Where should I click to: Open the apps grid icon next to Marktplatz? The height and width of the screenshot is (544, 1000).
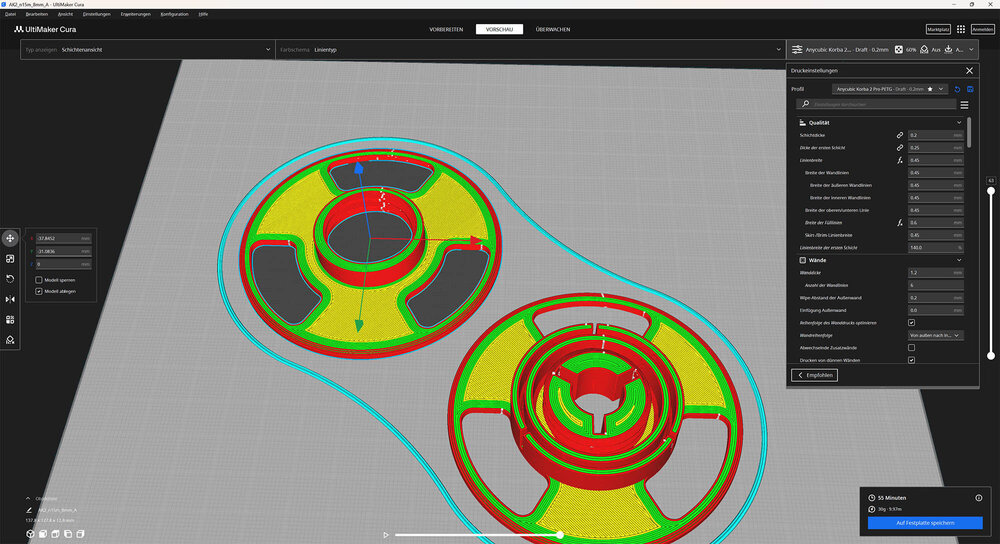coord(961,30)
